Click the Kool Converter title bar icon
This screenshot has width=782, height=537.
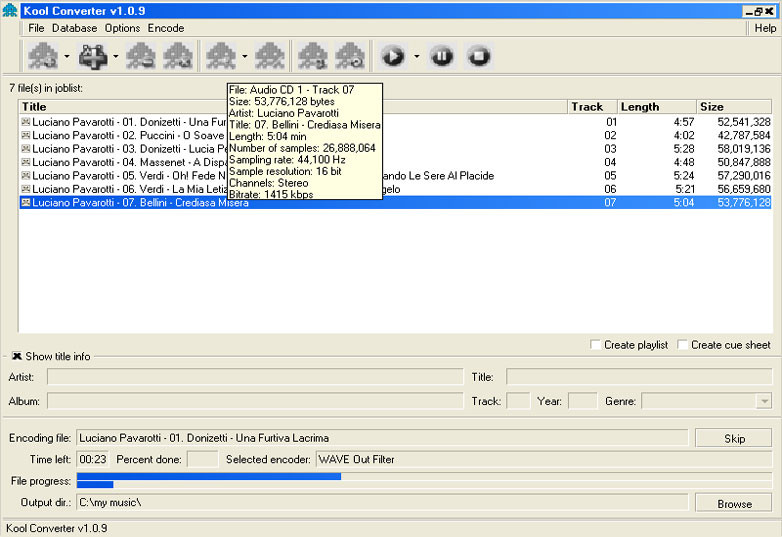coord(9,10)
